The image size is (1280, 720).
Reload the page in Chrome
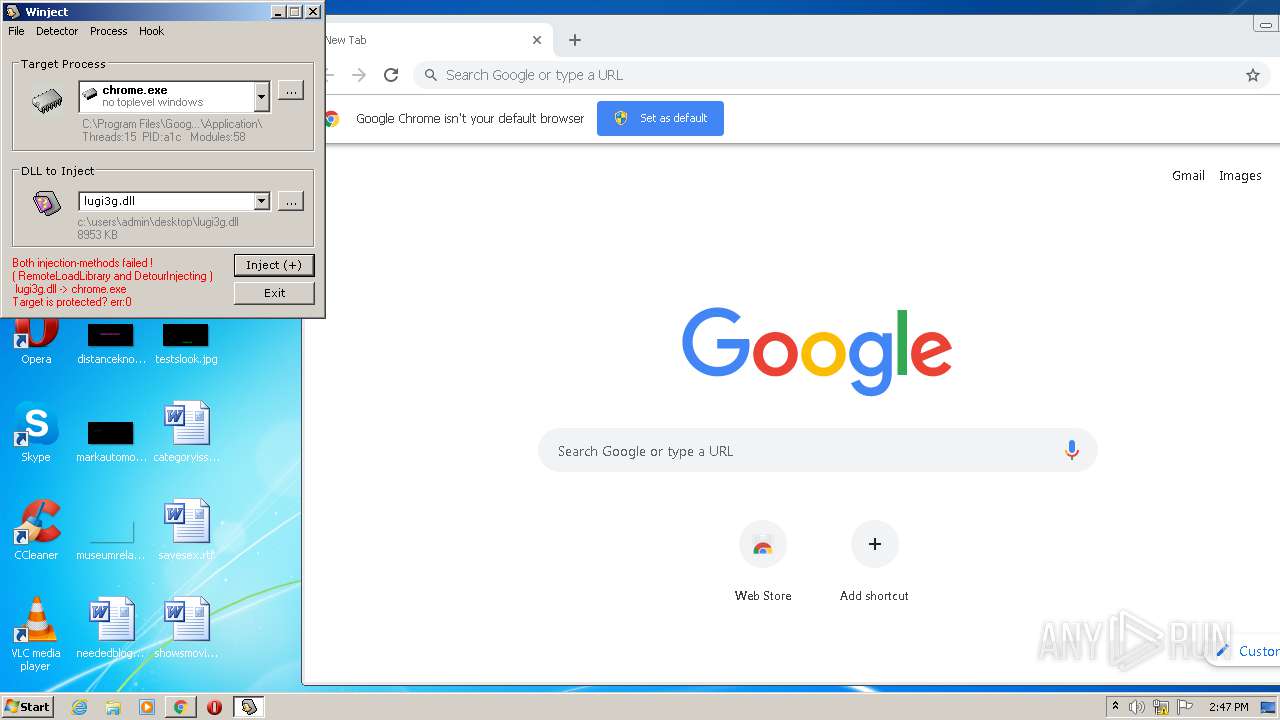391,75
